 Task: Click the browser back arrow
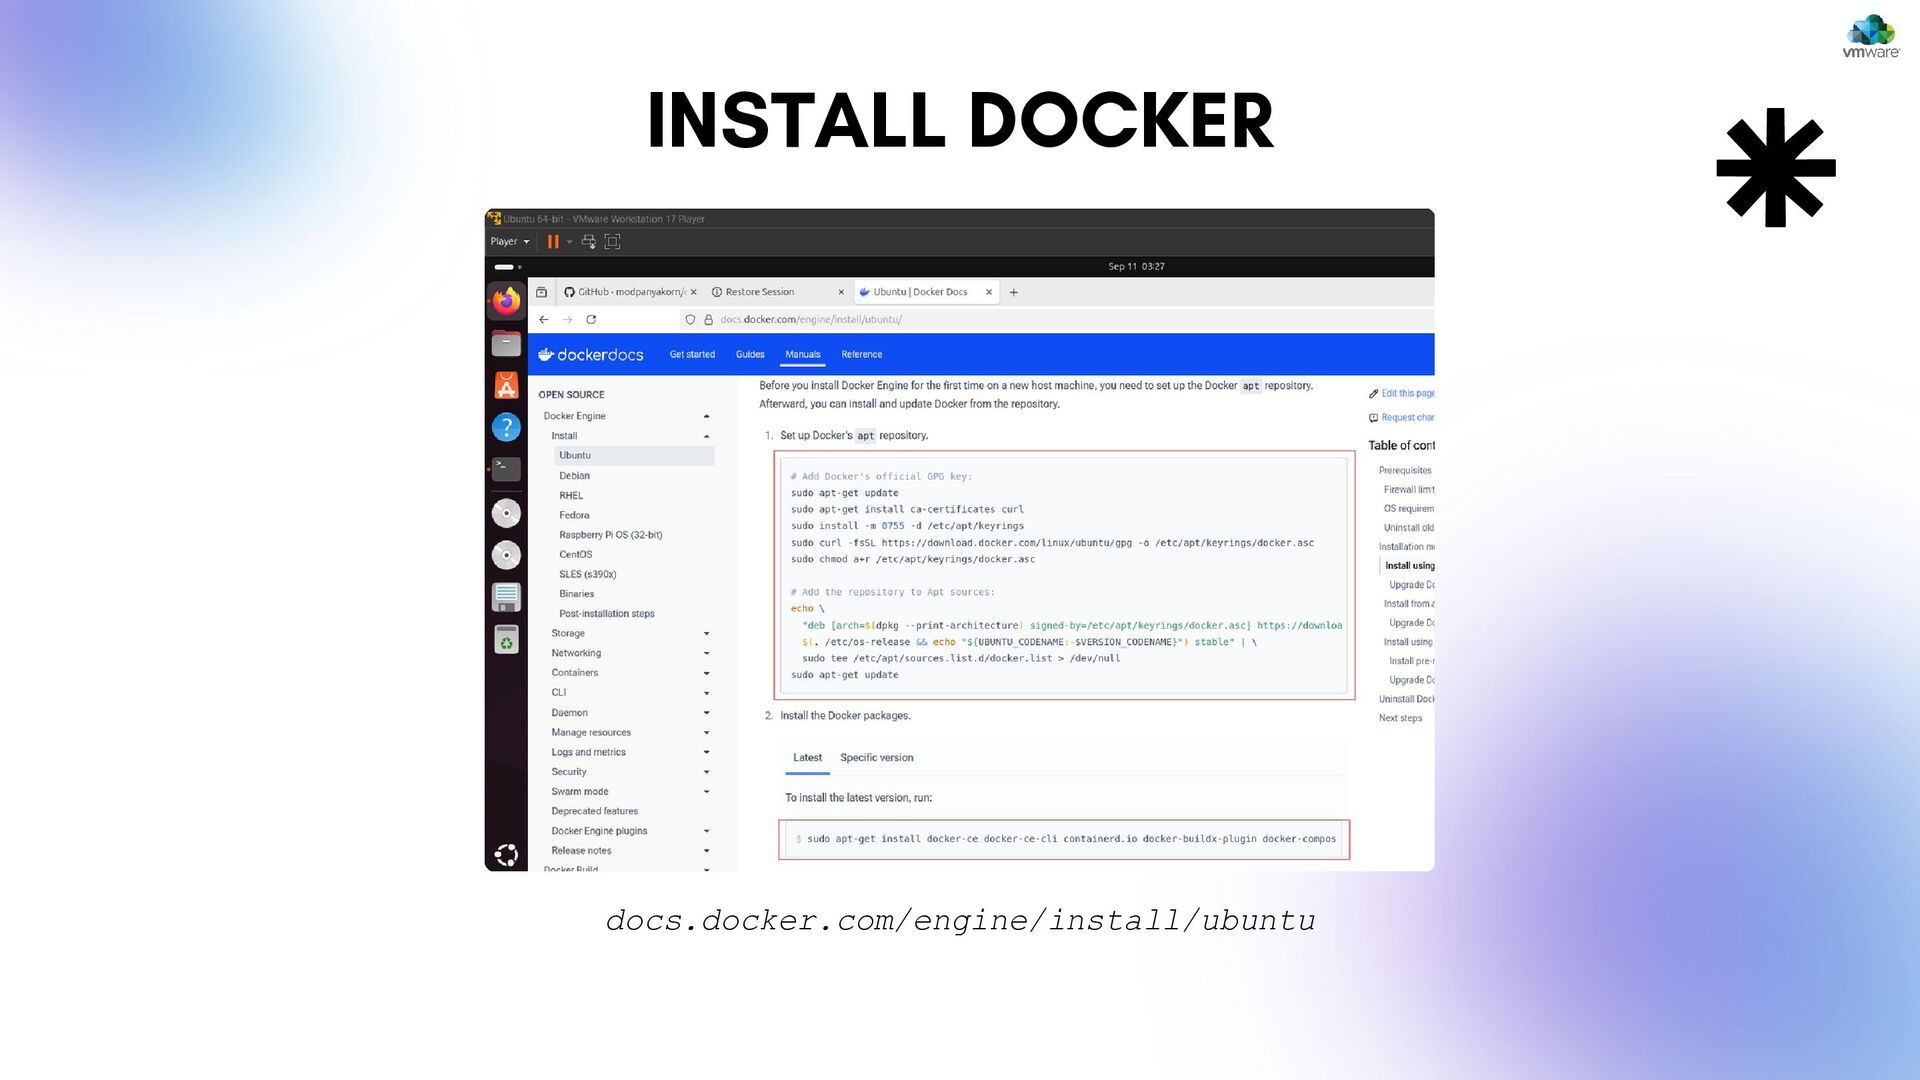click(544, 320)
